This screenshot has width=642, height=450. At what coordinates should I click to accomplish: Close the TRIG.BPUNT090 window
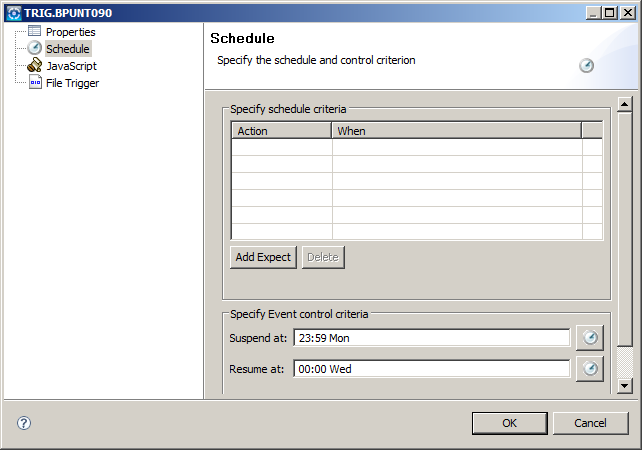(x=628, y=13)
